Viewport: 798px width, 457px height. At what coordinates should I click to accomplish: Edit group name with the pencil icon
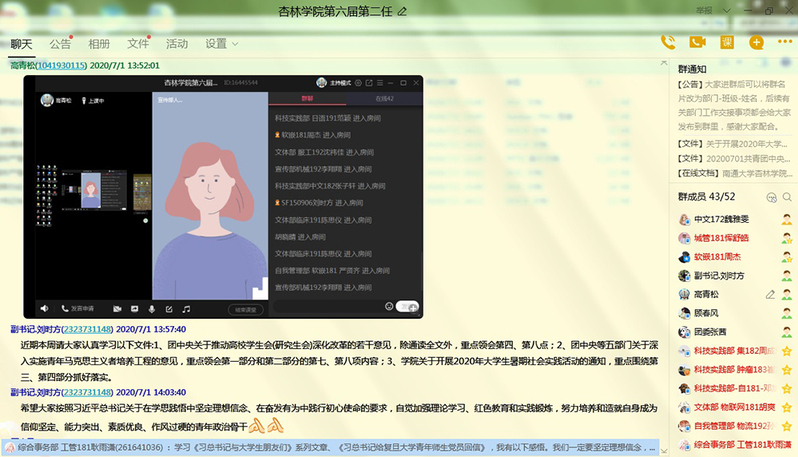402,11
